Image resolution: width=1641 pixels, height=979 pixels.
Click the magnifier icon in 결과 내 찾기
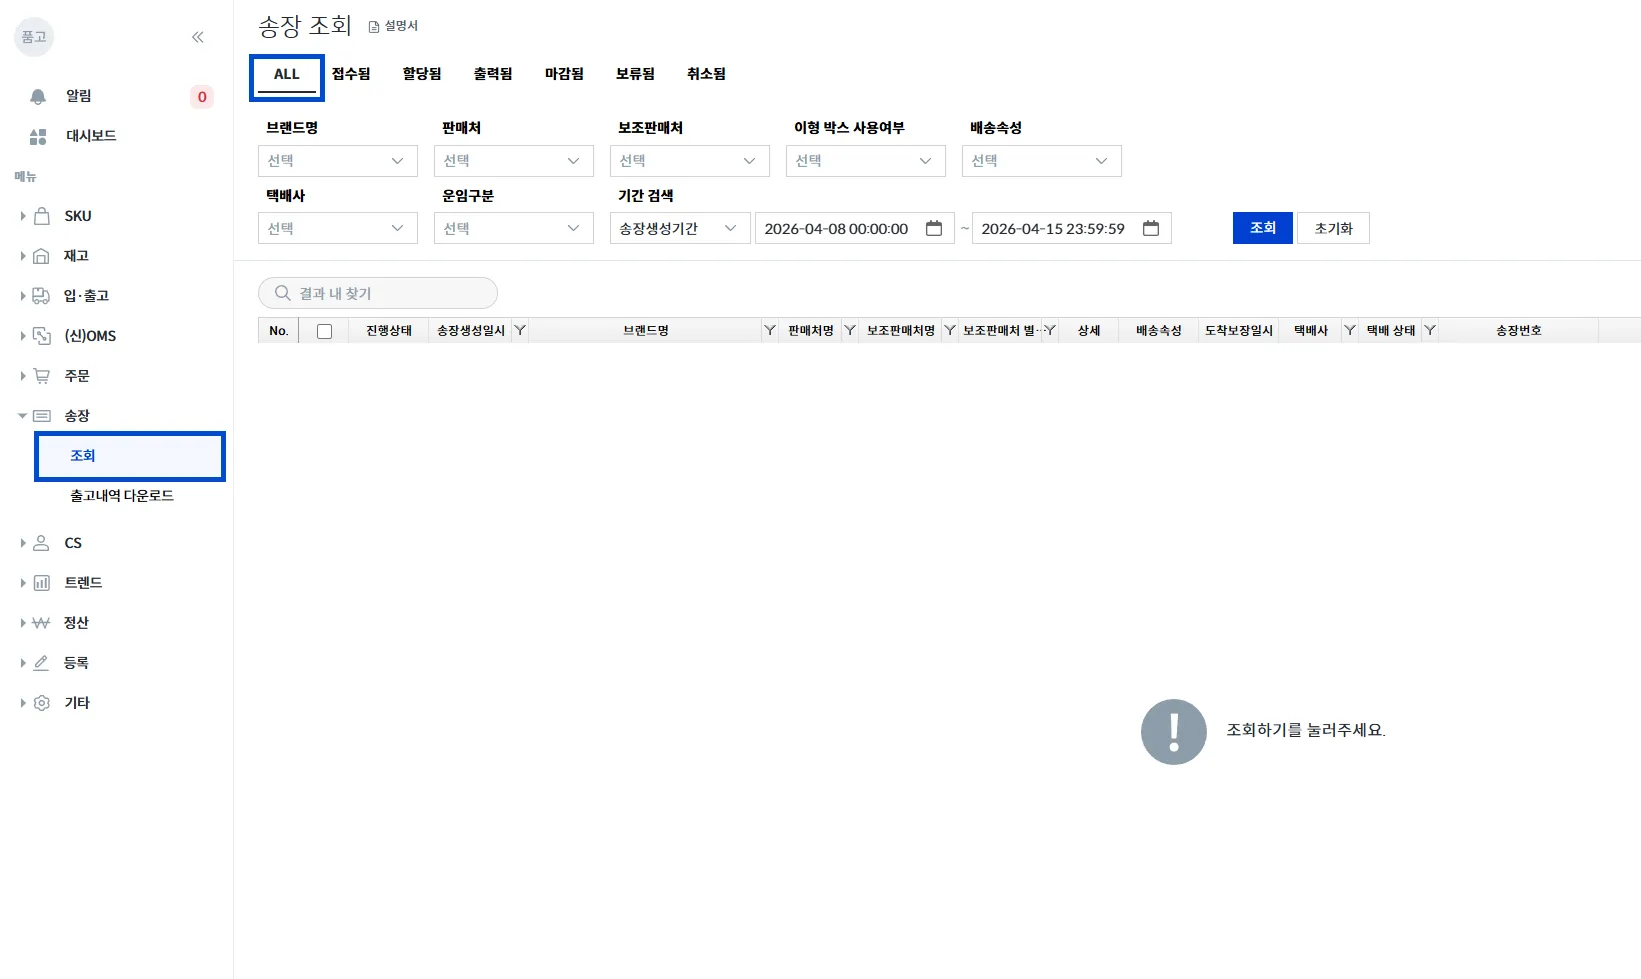point(283,293)
